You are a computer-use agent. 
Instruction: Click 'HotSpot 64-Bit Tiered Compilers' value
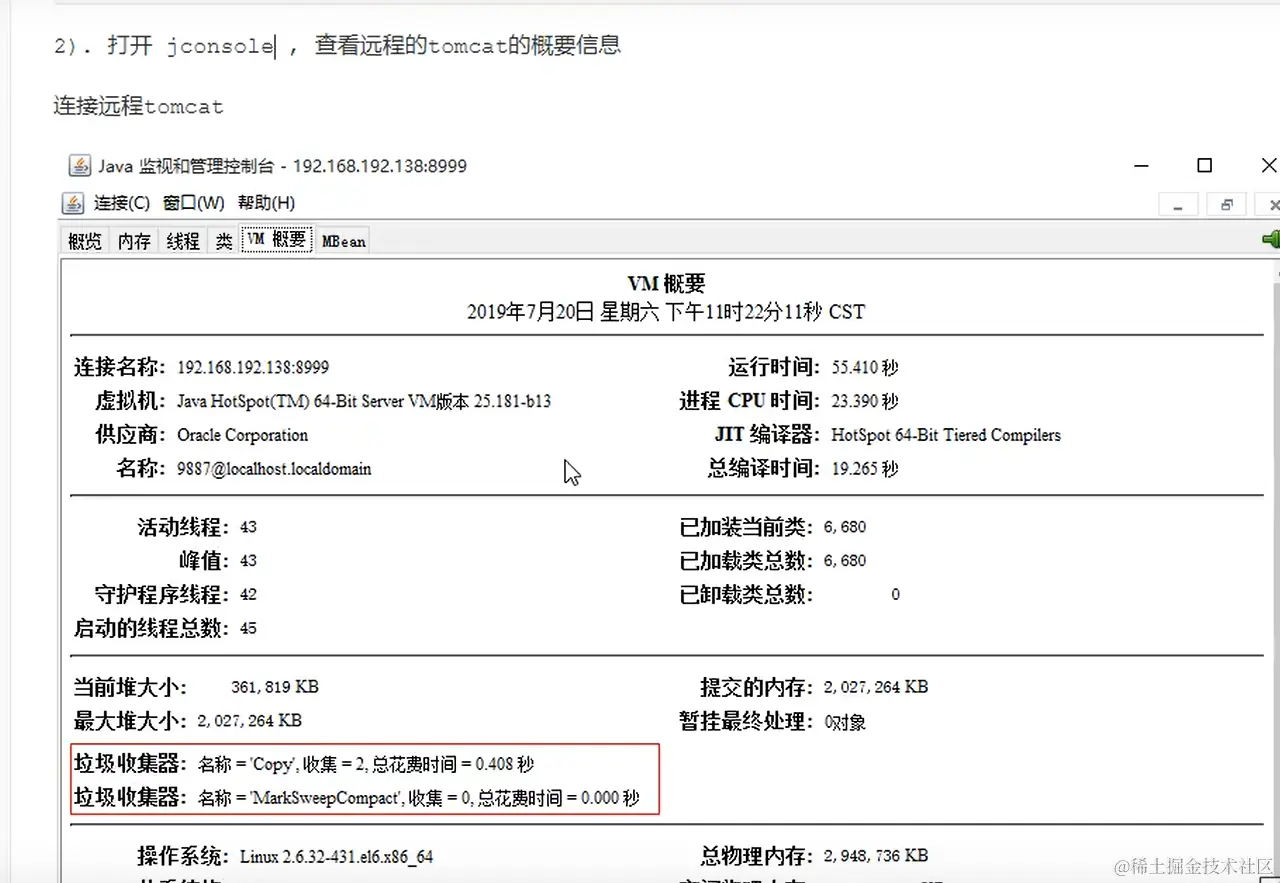click(946, 436)
